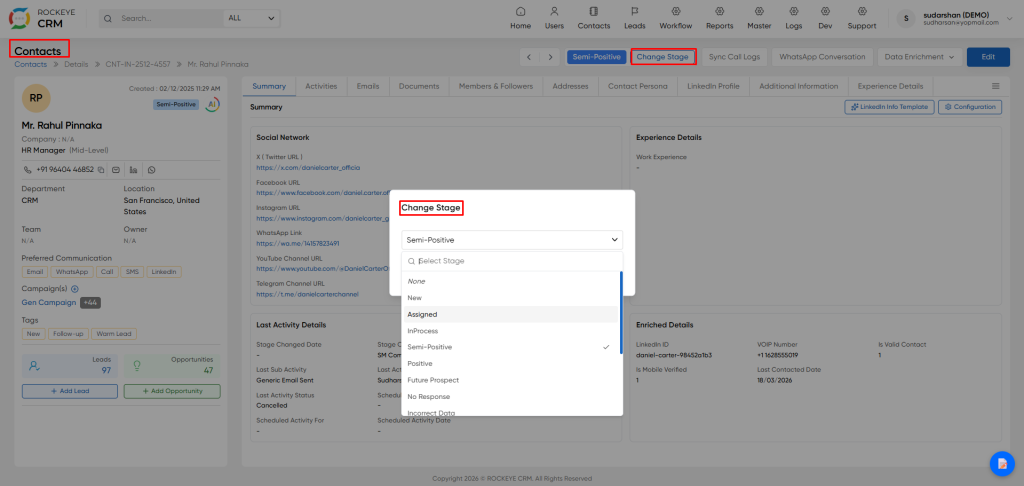The width and height of the screenshot is (1024, 486).
Task: Open the Configuration button
Action: pos(970,107)
